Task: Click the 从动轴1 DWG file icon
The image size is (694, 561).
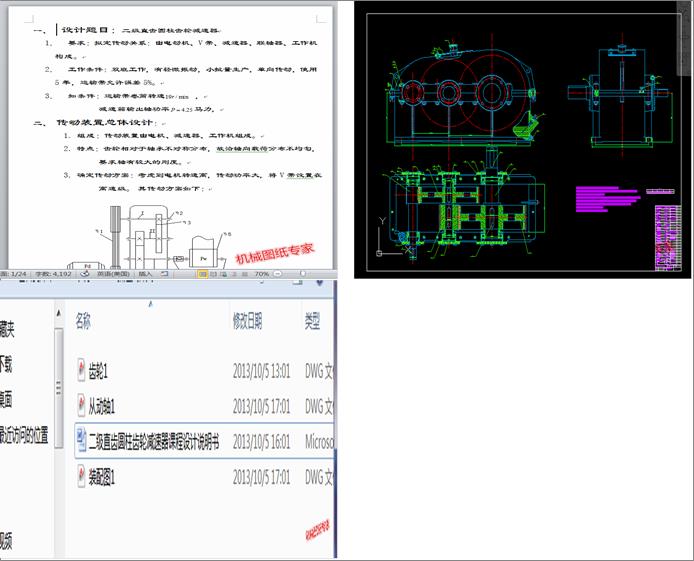Action: click(81, 405)
